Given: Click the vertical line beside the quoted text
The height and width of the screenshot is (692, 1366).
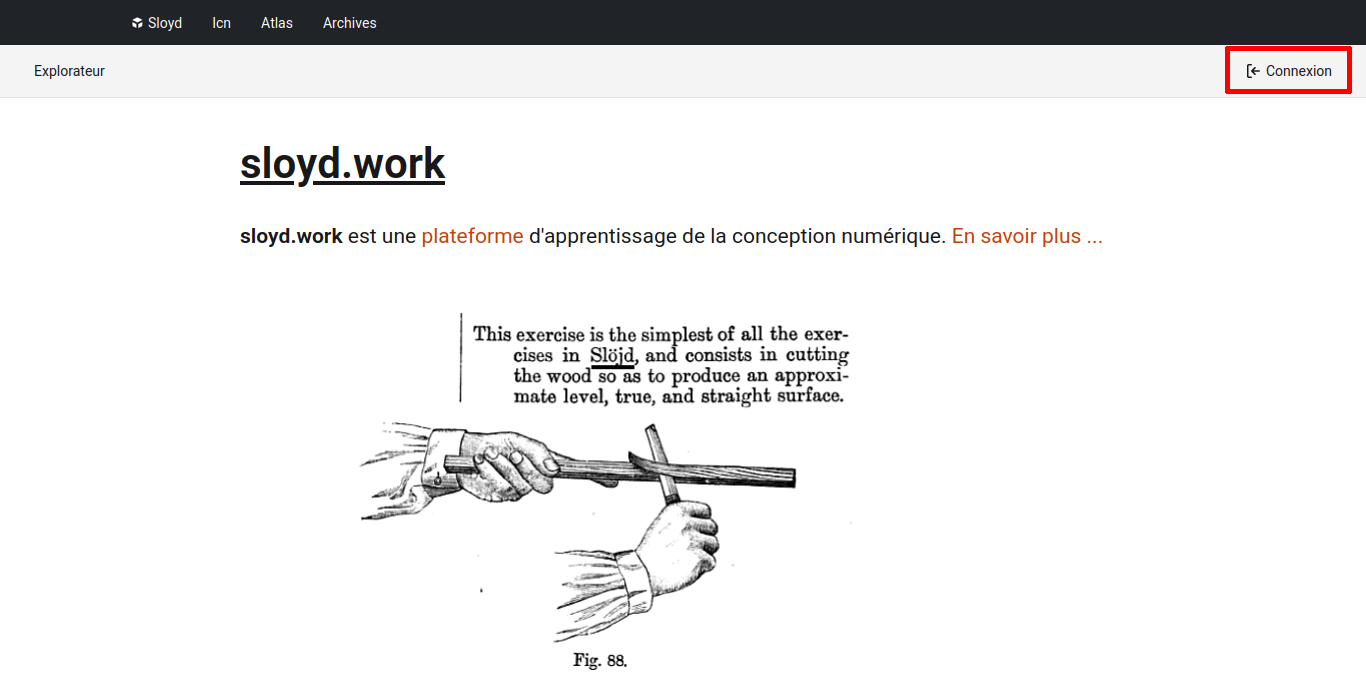Looking at the screenshot, I should tap(460, 357).
